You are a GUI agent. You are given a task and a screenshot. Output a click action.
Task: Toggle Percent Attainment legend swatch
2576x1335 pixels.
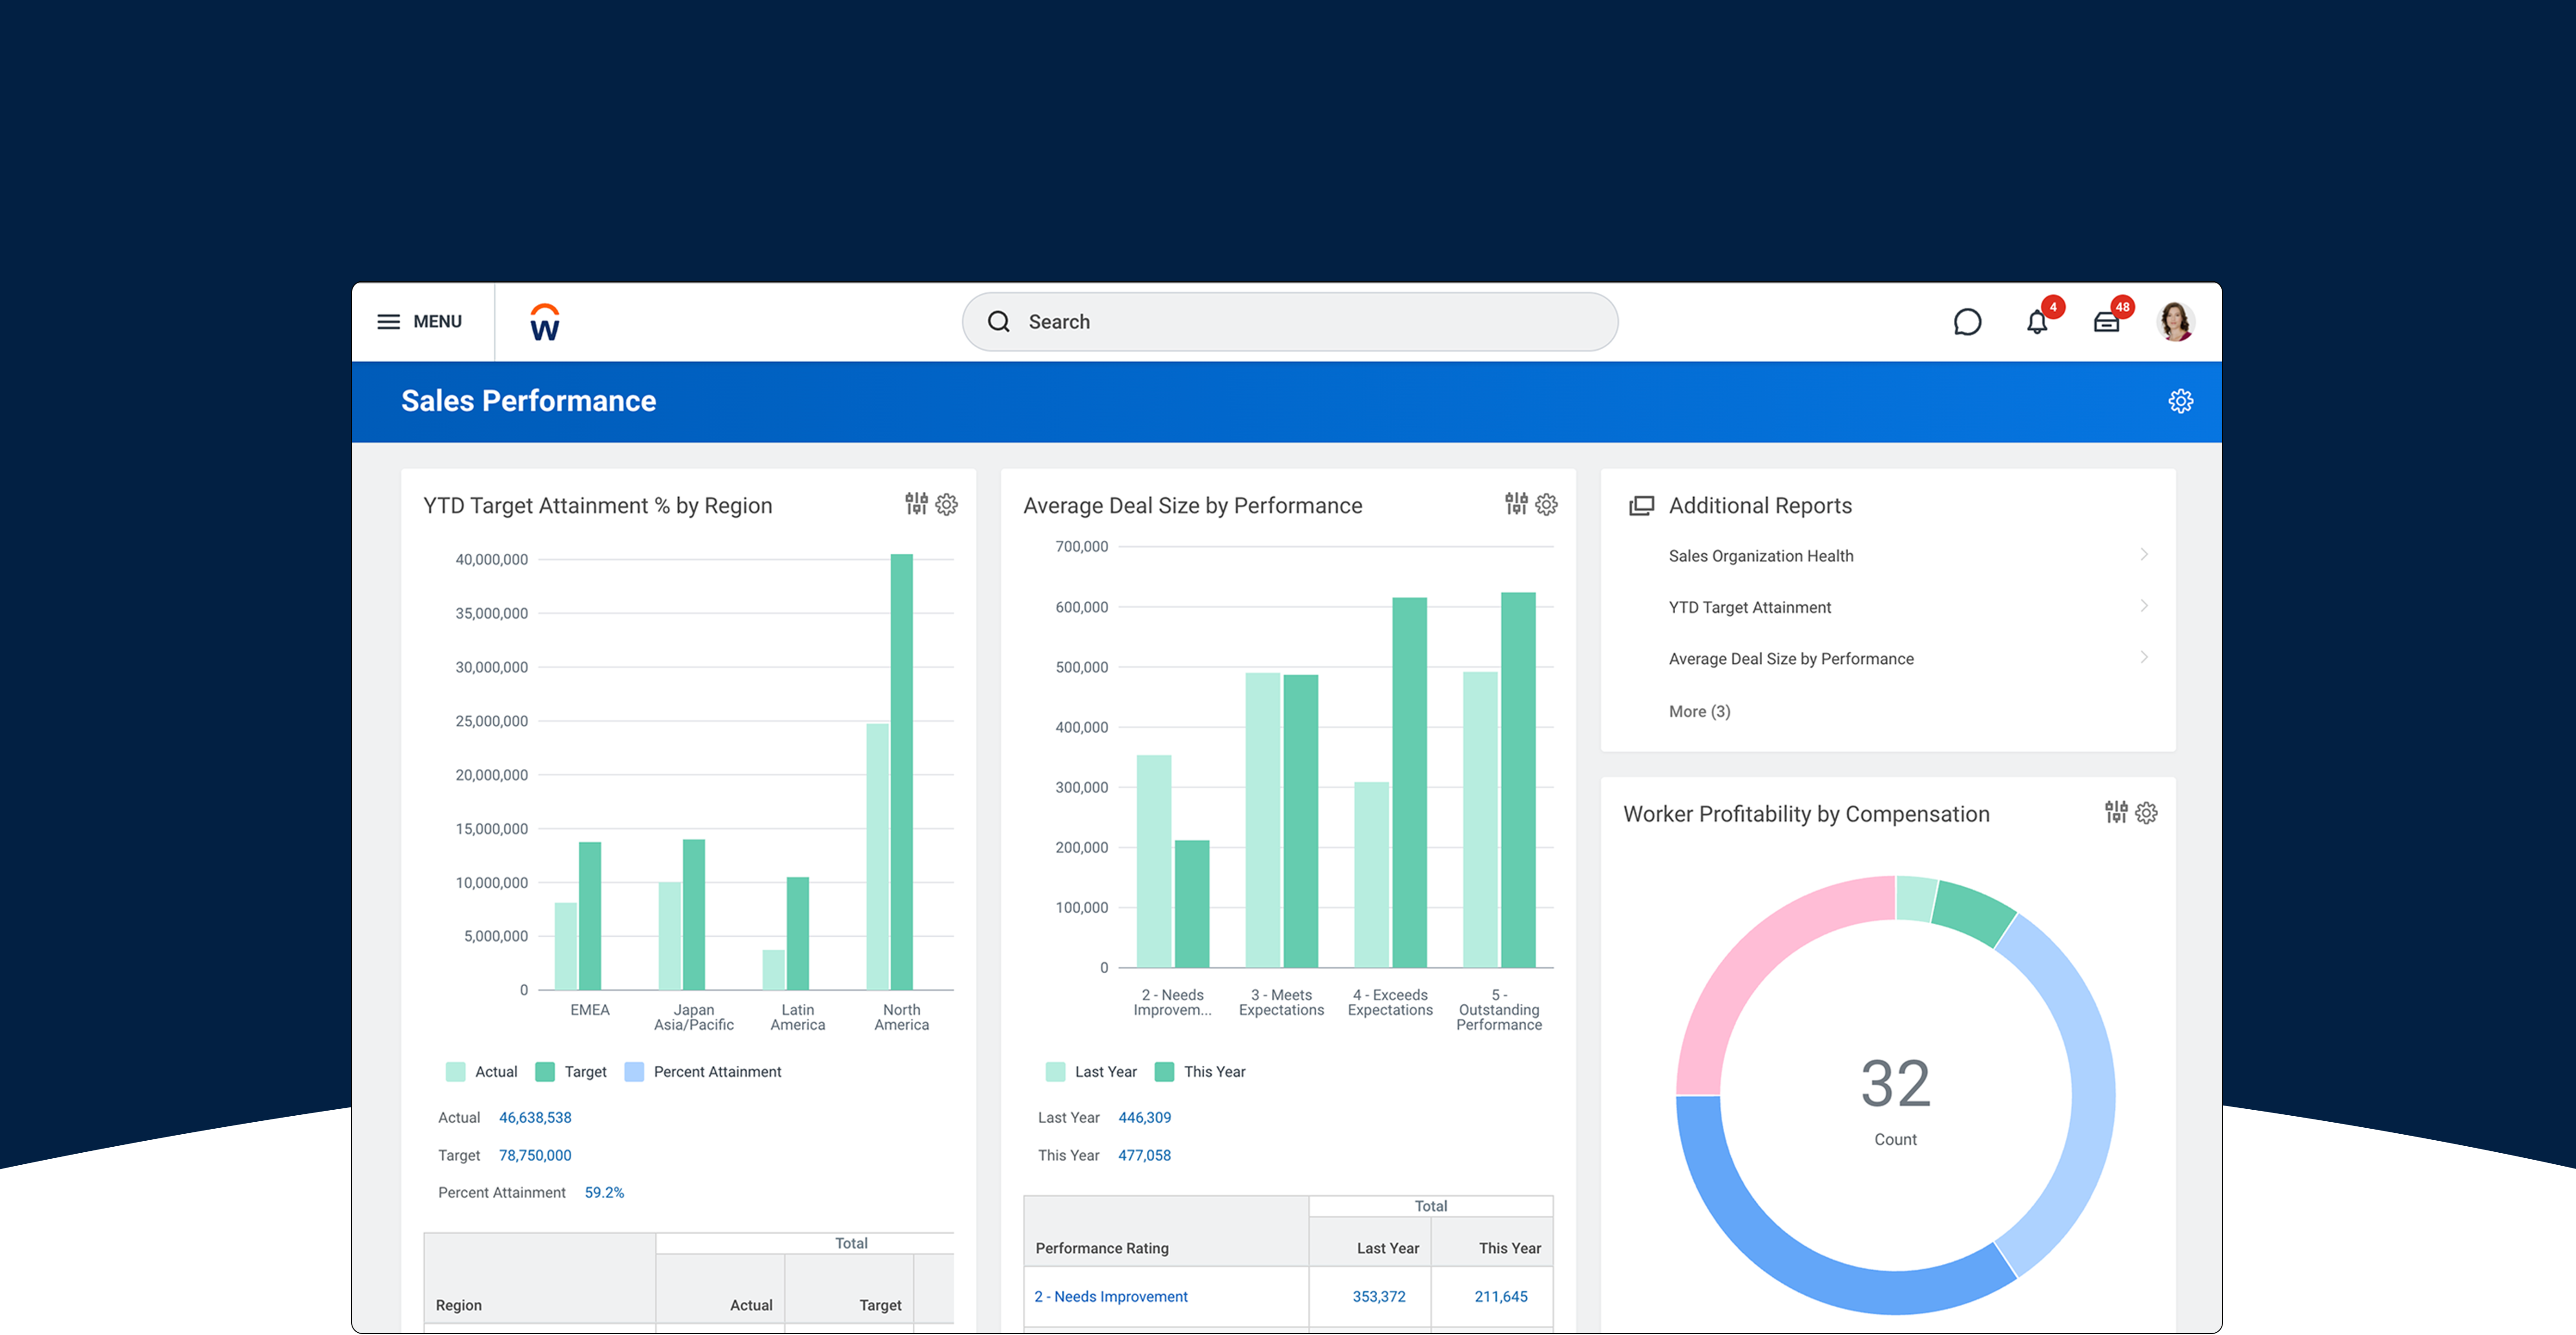tap(634, 1072)
